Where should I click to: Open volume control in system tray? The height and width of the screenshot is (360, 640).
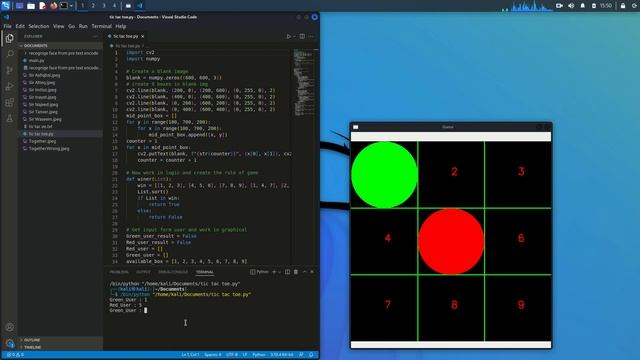(x=571, y=6)
